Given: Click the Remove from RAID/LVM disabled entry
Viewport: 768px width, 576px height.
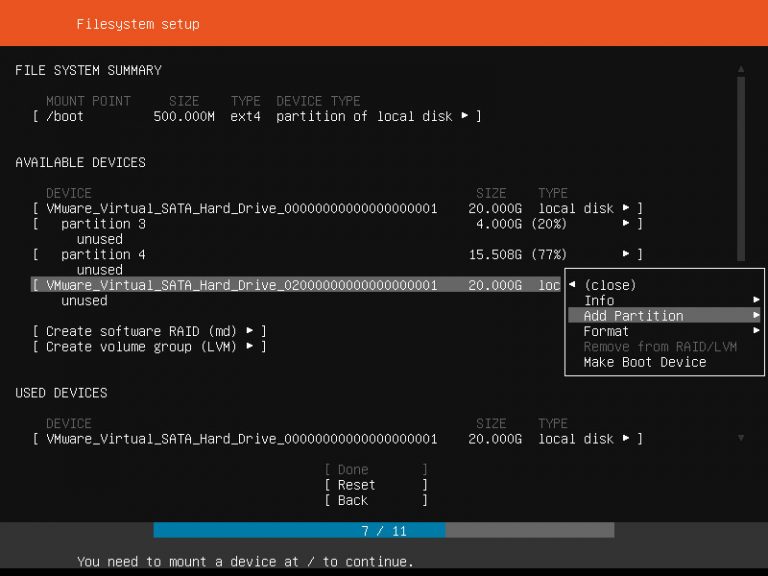Looking at the screenshot, I should click(660, 346).
